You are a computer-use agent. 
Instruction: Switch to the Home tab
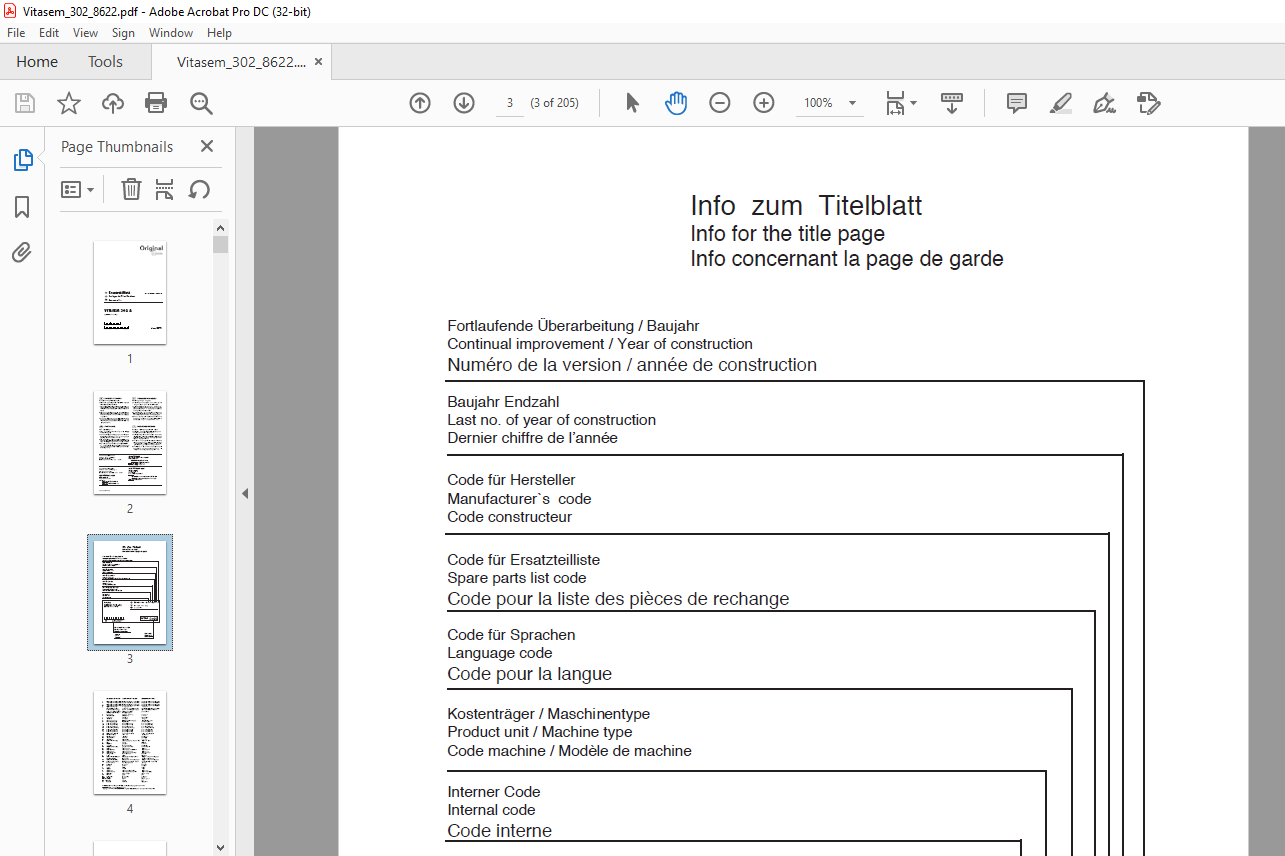(x=37, y=62)
